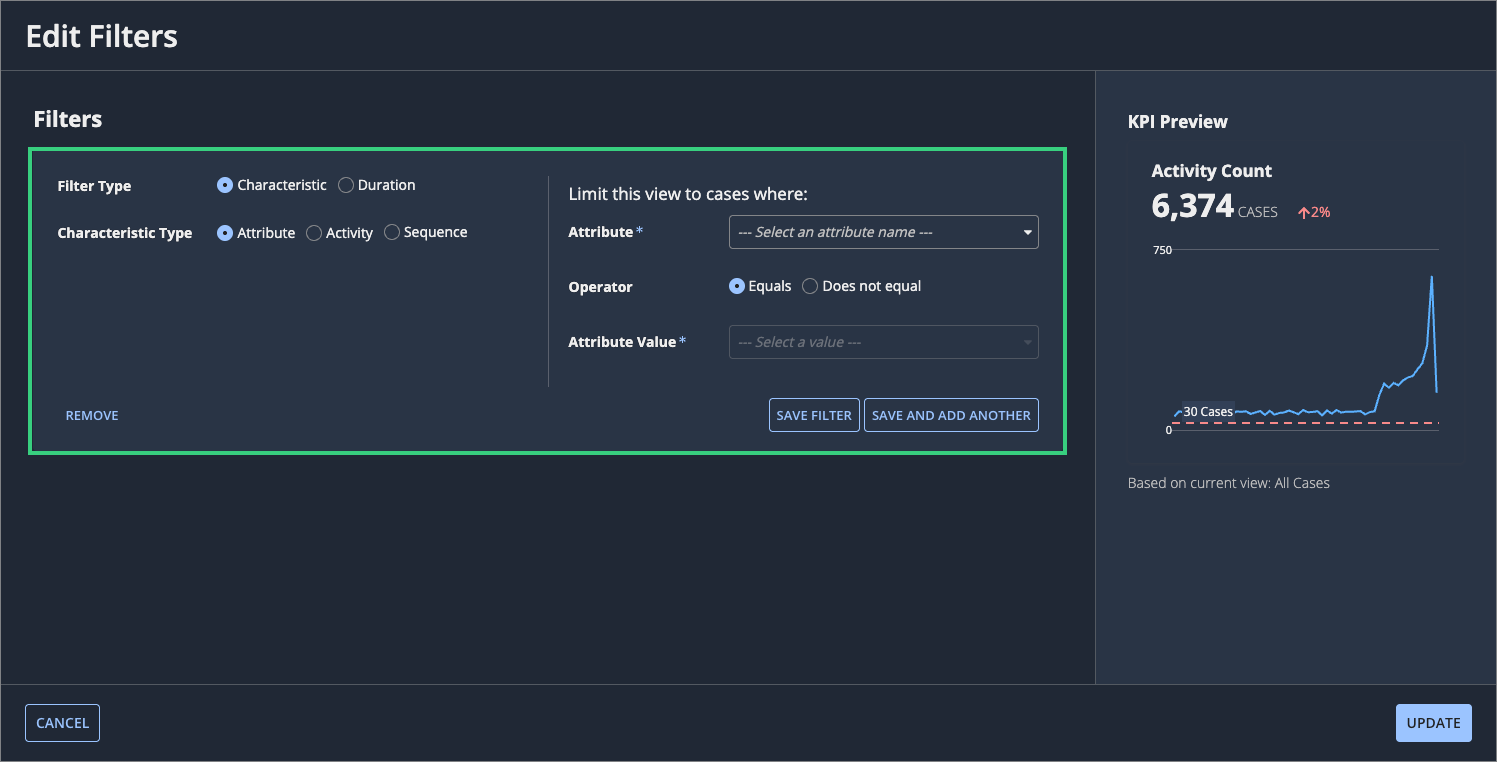Click the Edit Filters dialog title

coord(102,37)
